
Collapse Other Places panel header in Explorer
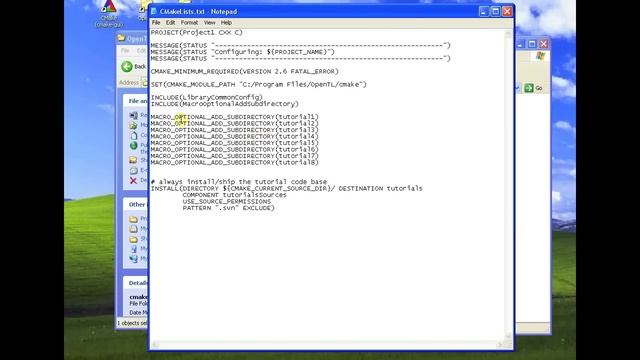pos(136,204)
